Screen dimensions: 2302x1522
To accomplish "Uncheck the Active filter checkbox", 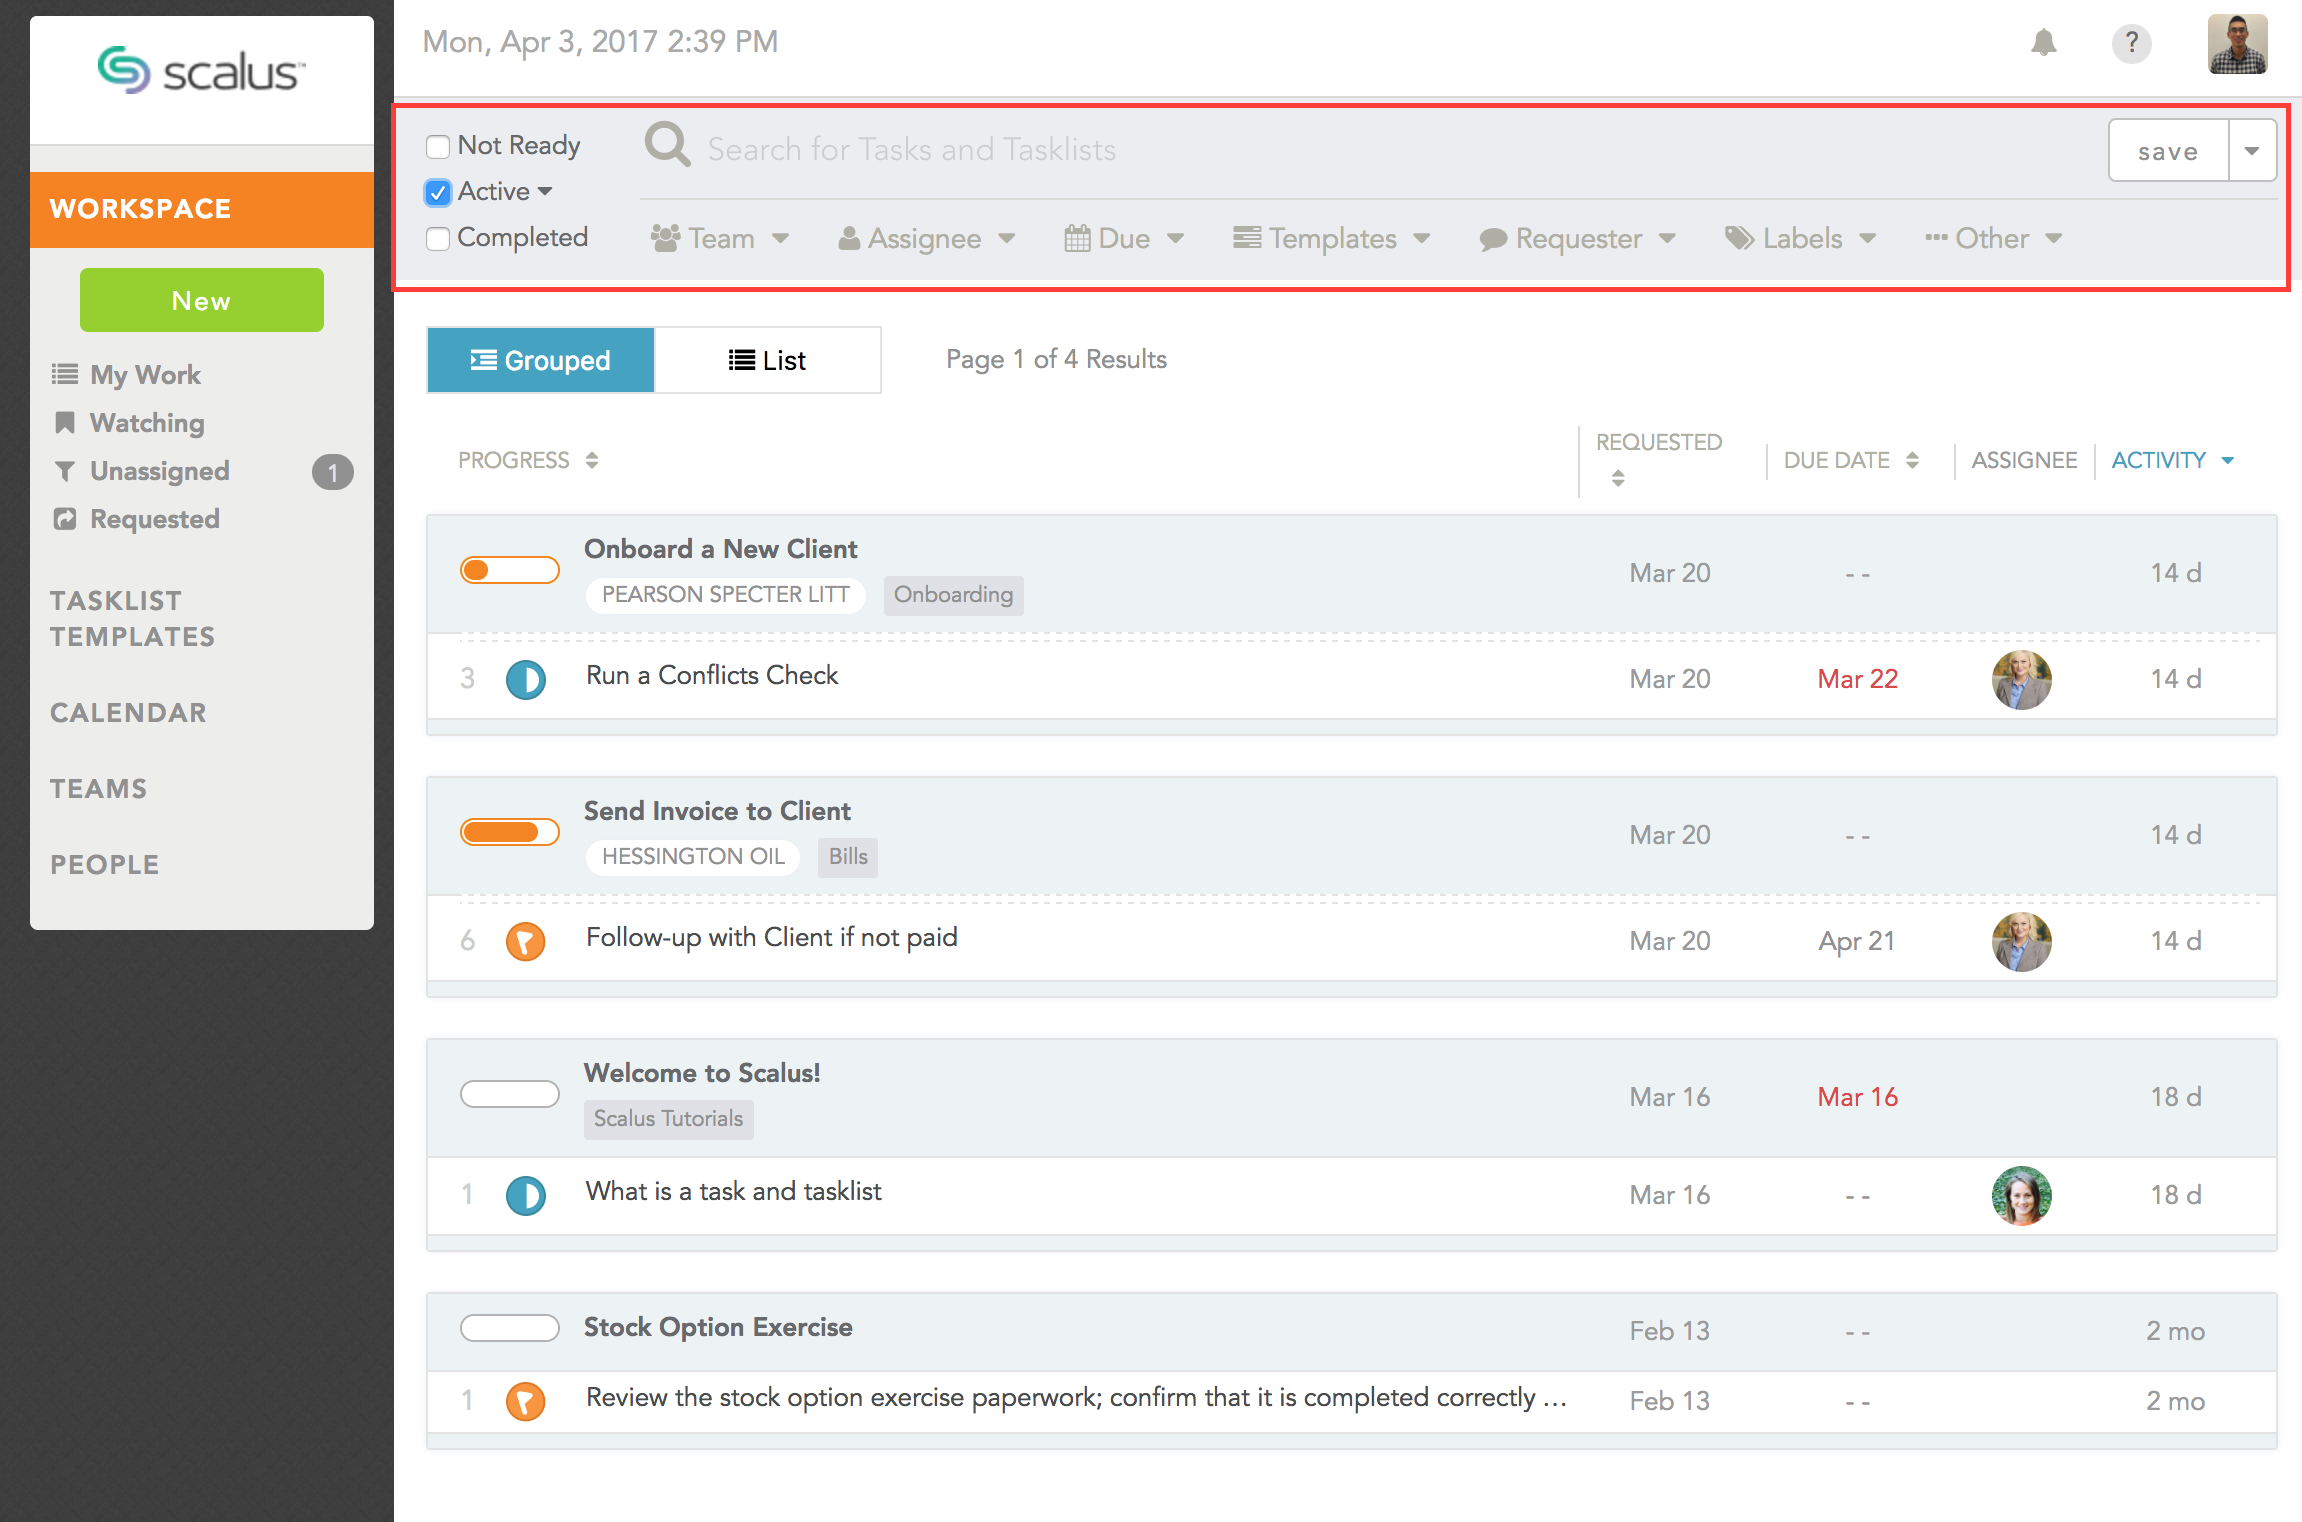I will tap(438, 192).
